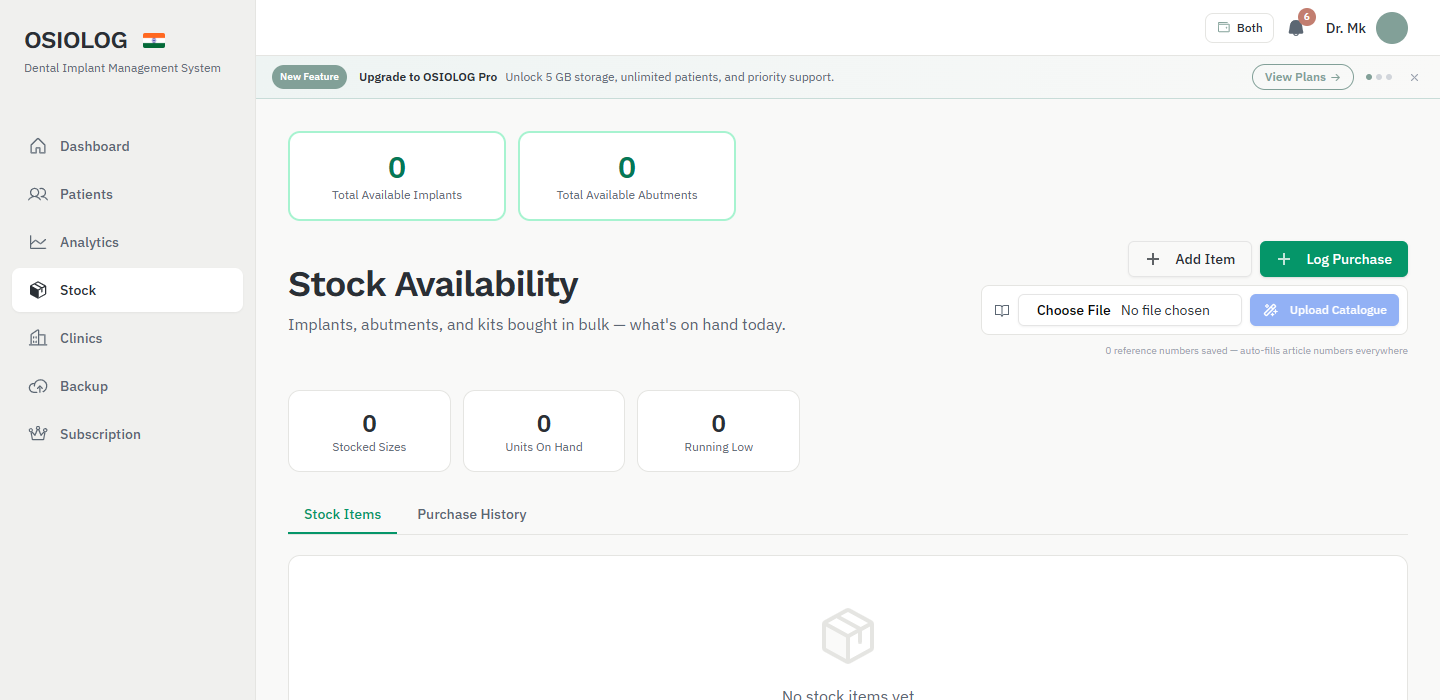Click the Stock box icon in sidebar
Screen dimensions: 1440x700
point(38,290)
